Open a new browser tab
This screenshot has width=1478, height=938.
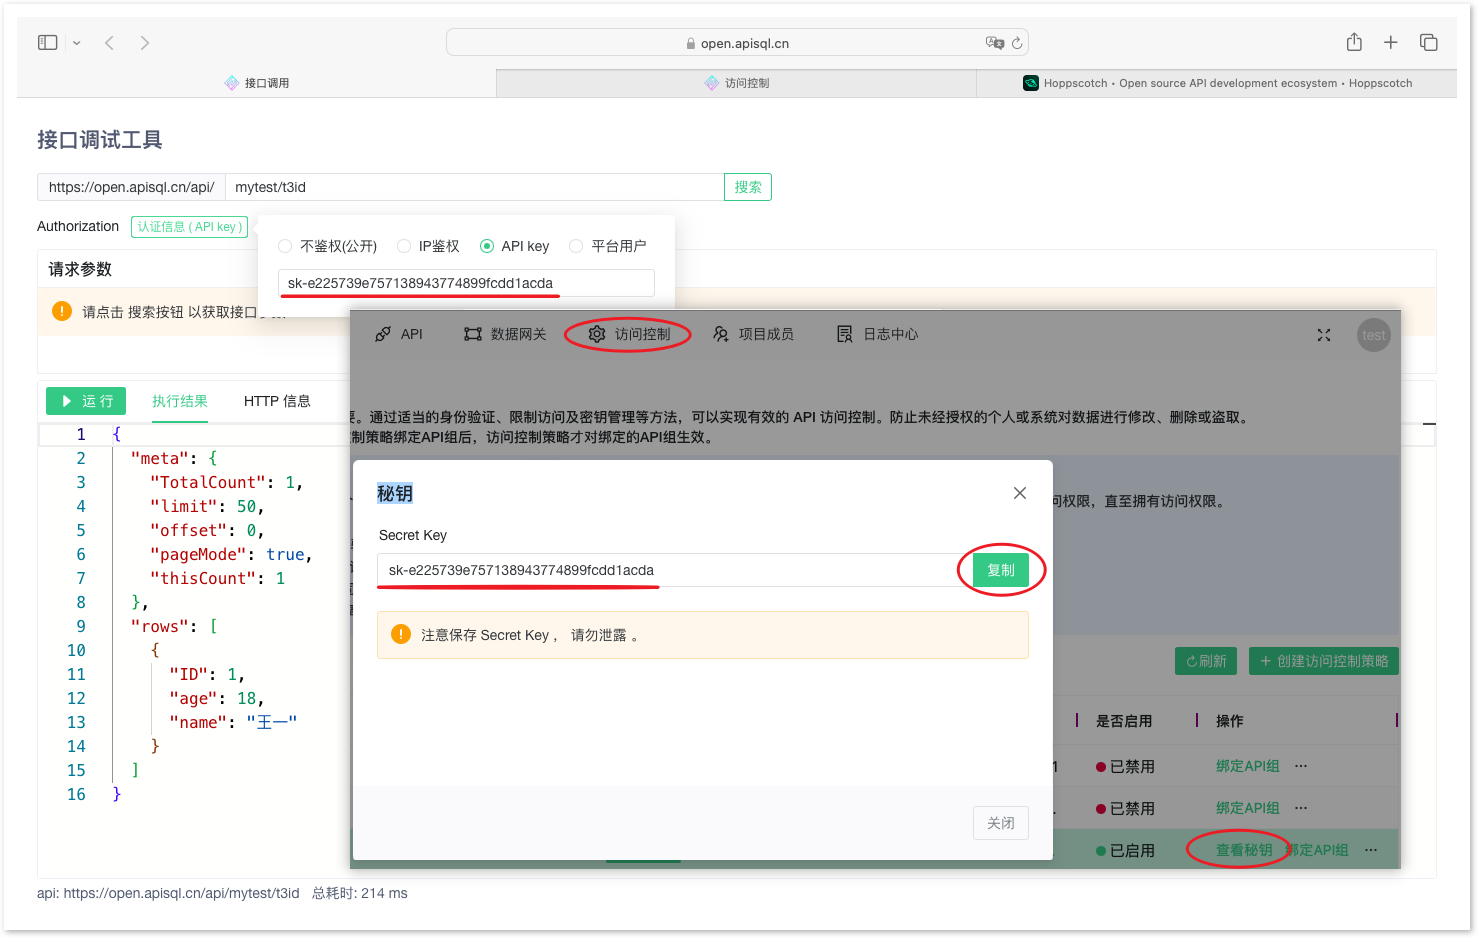tap(1390, 42)
